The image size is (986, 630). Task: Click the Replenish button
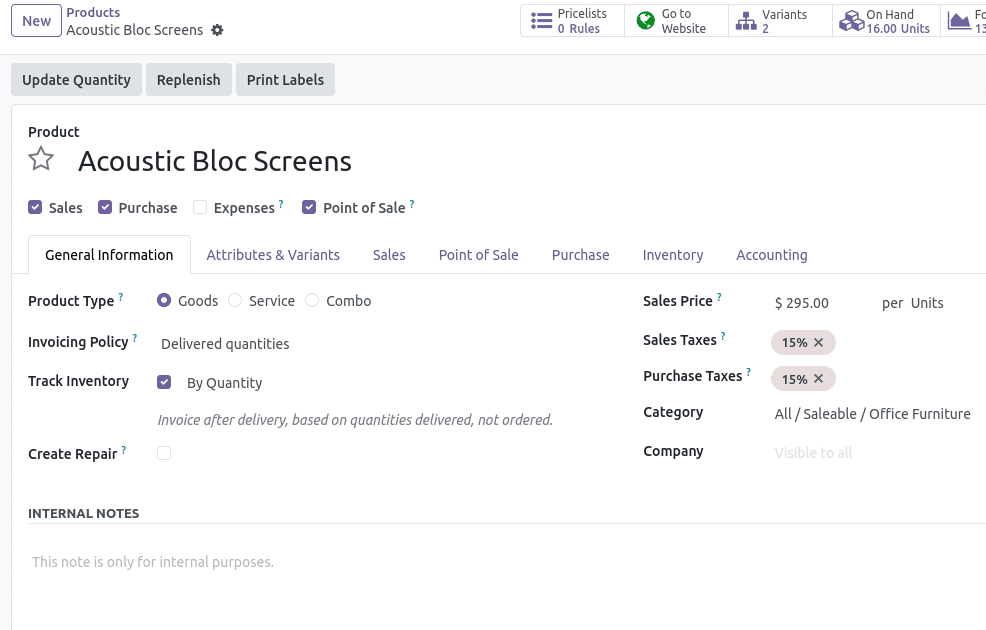pos(189,80)
